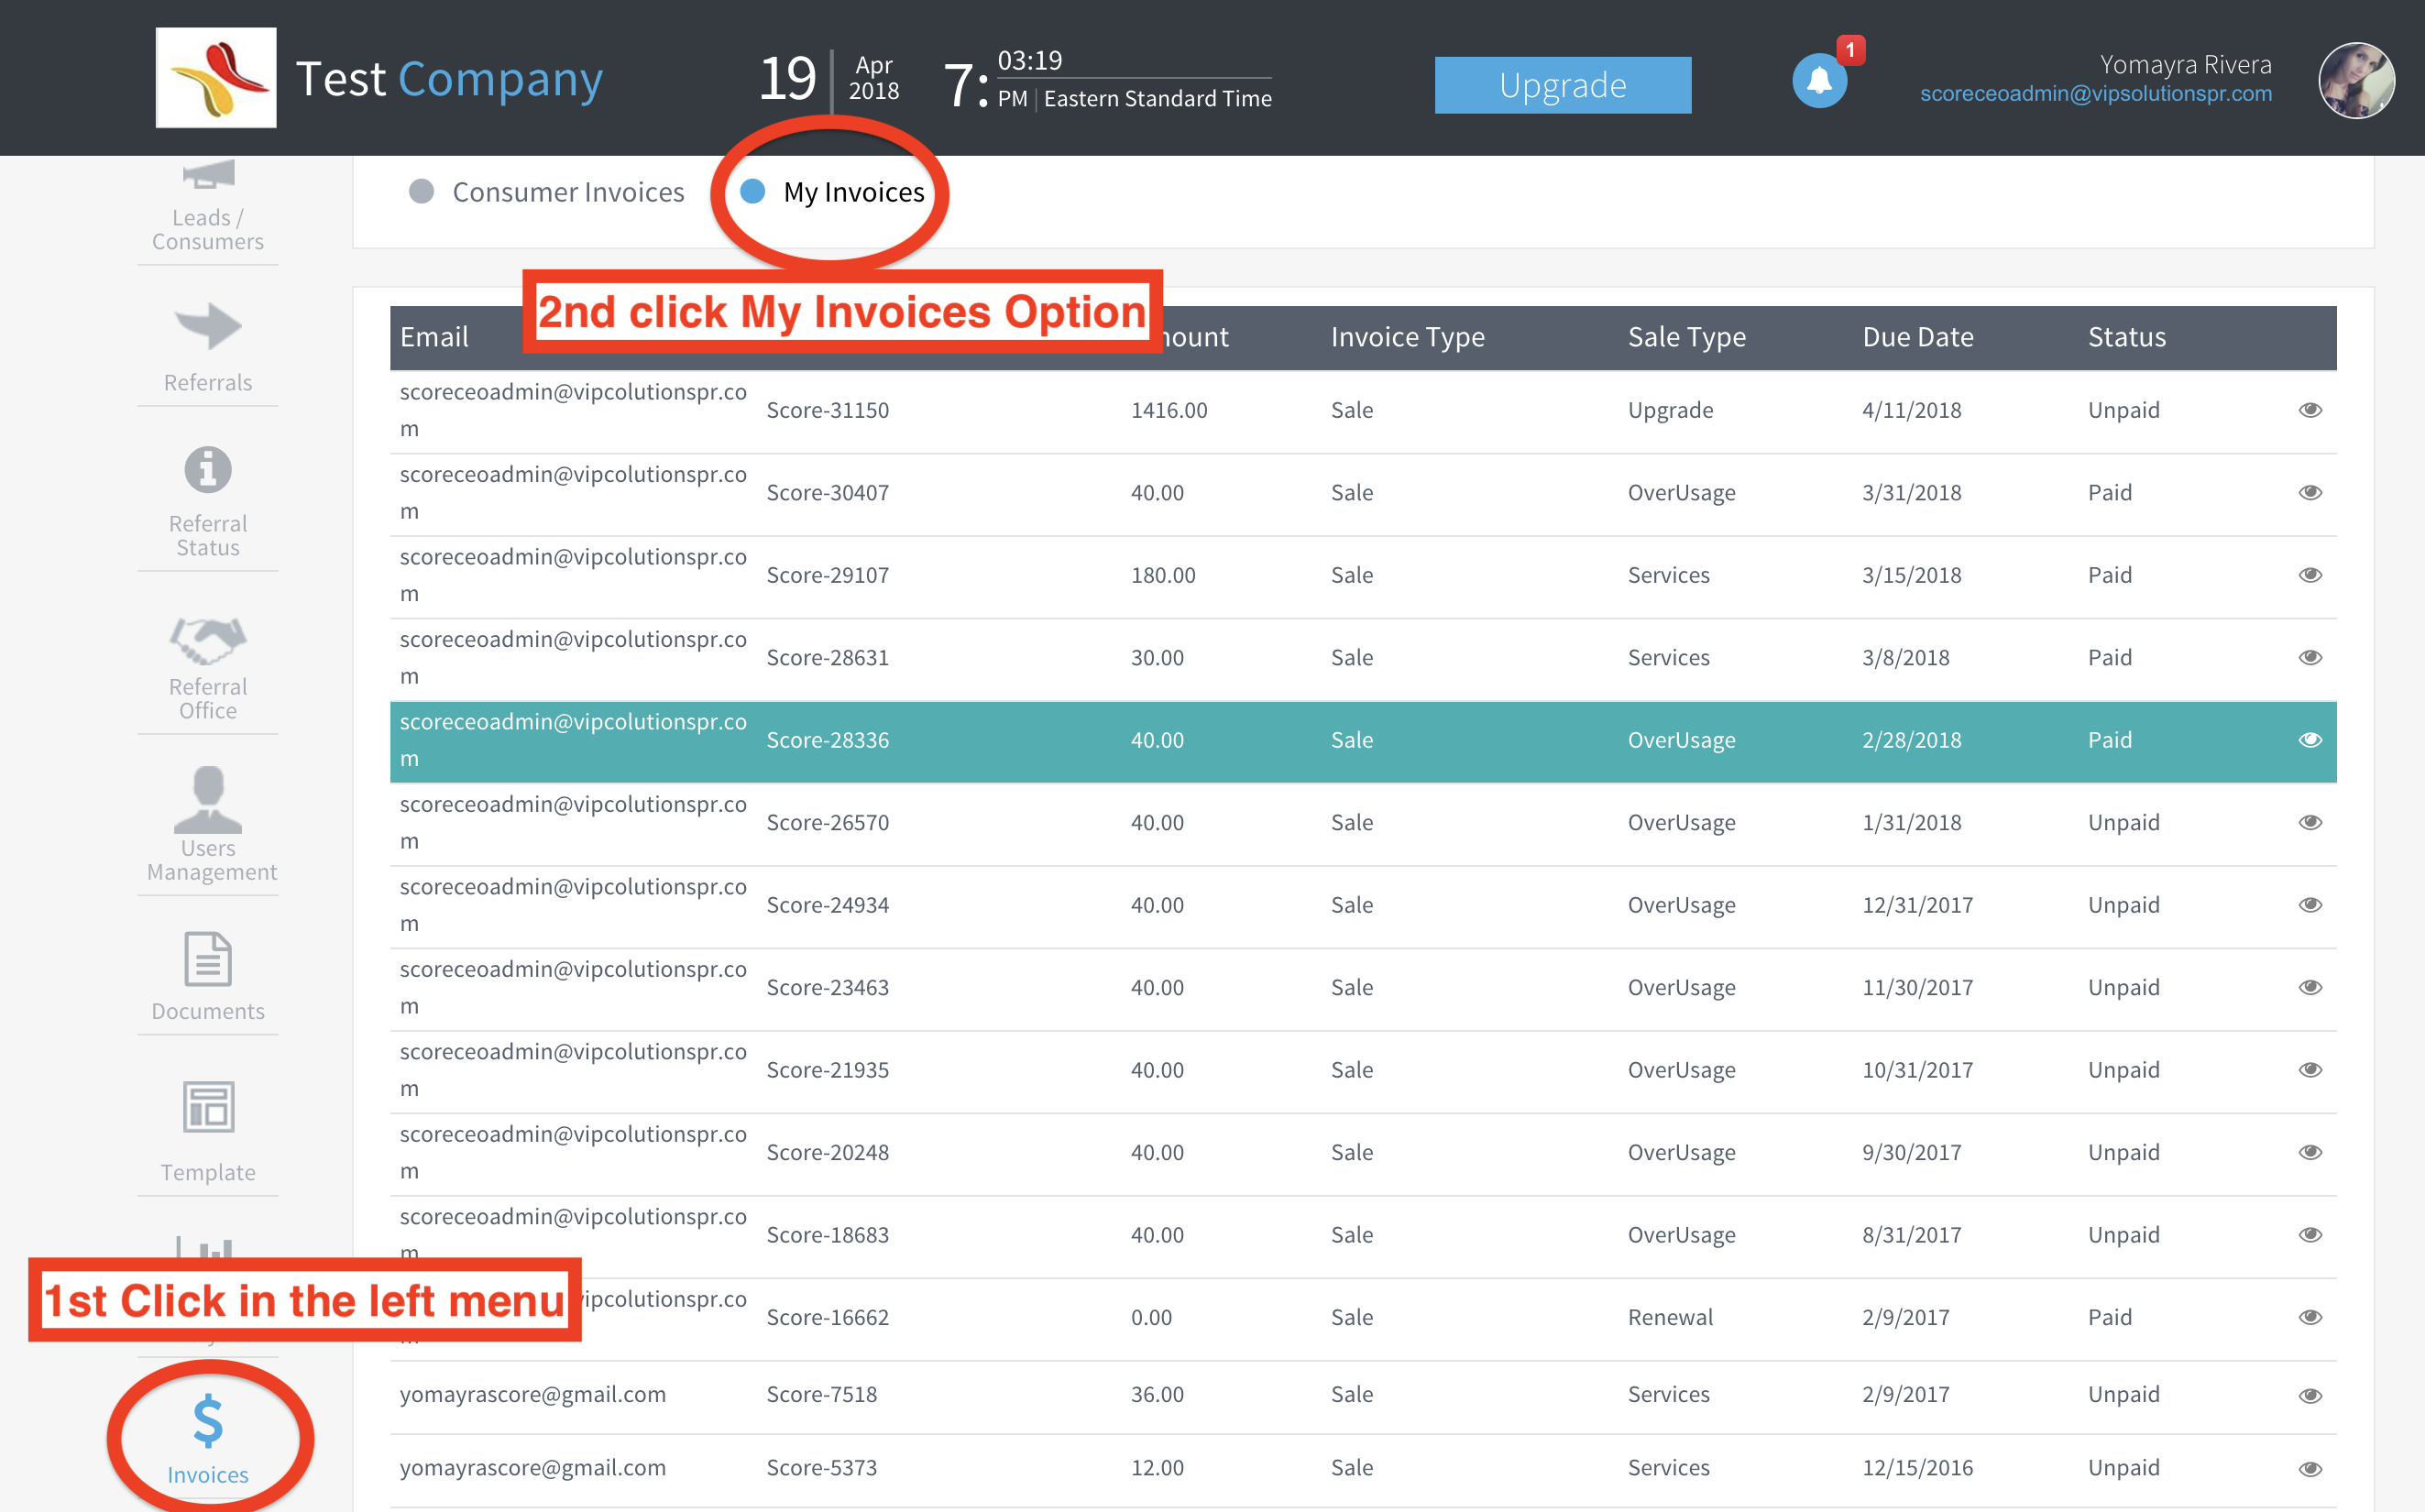This screenshot has width=2425, height=1512.
Task: Click the blue Upgrade button
Action: pyautogui.click(x=1562, y=85)
